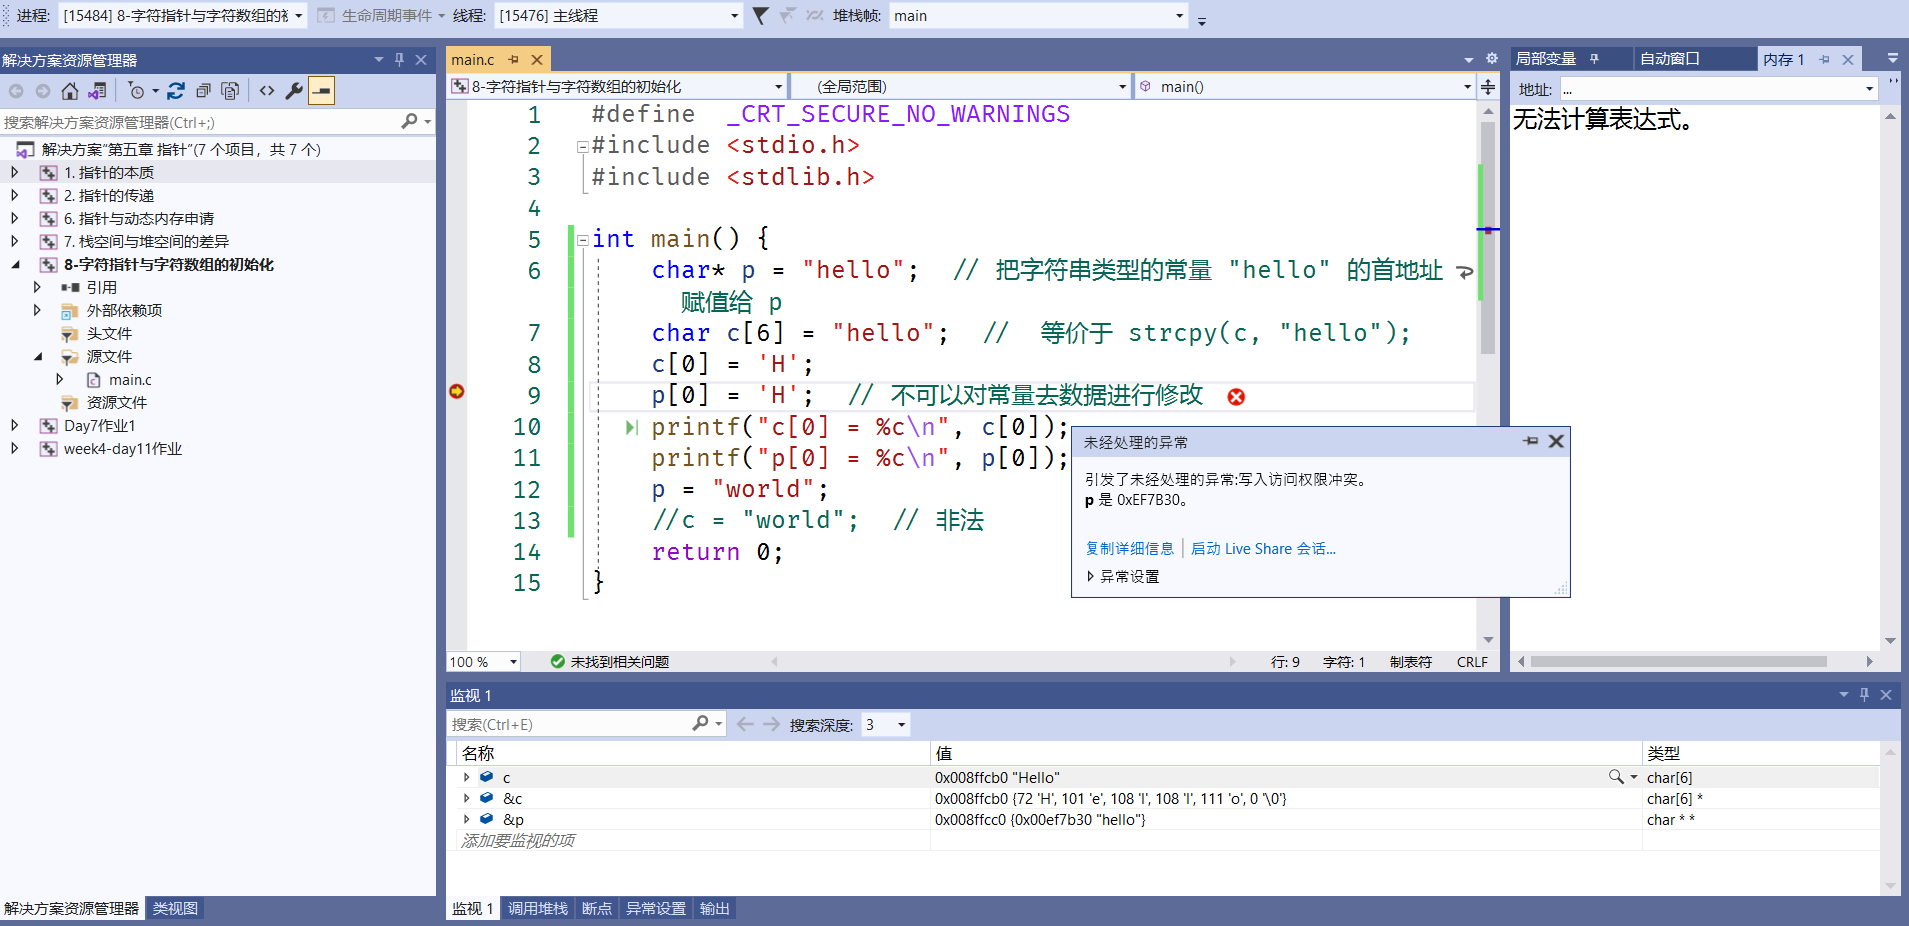The width and height of the screenshot is (1909, 926).
Task: Open the pending changes filter clock icon
Action: tap(137, 91)
